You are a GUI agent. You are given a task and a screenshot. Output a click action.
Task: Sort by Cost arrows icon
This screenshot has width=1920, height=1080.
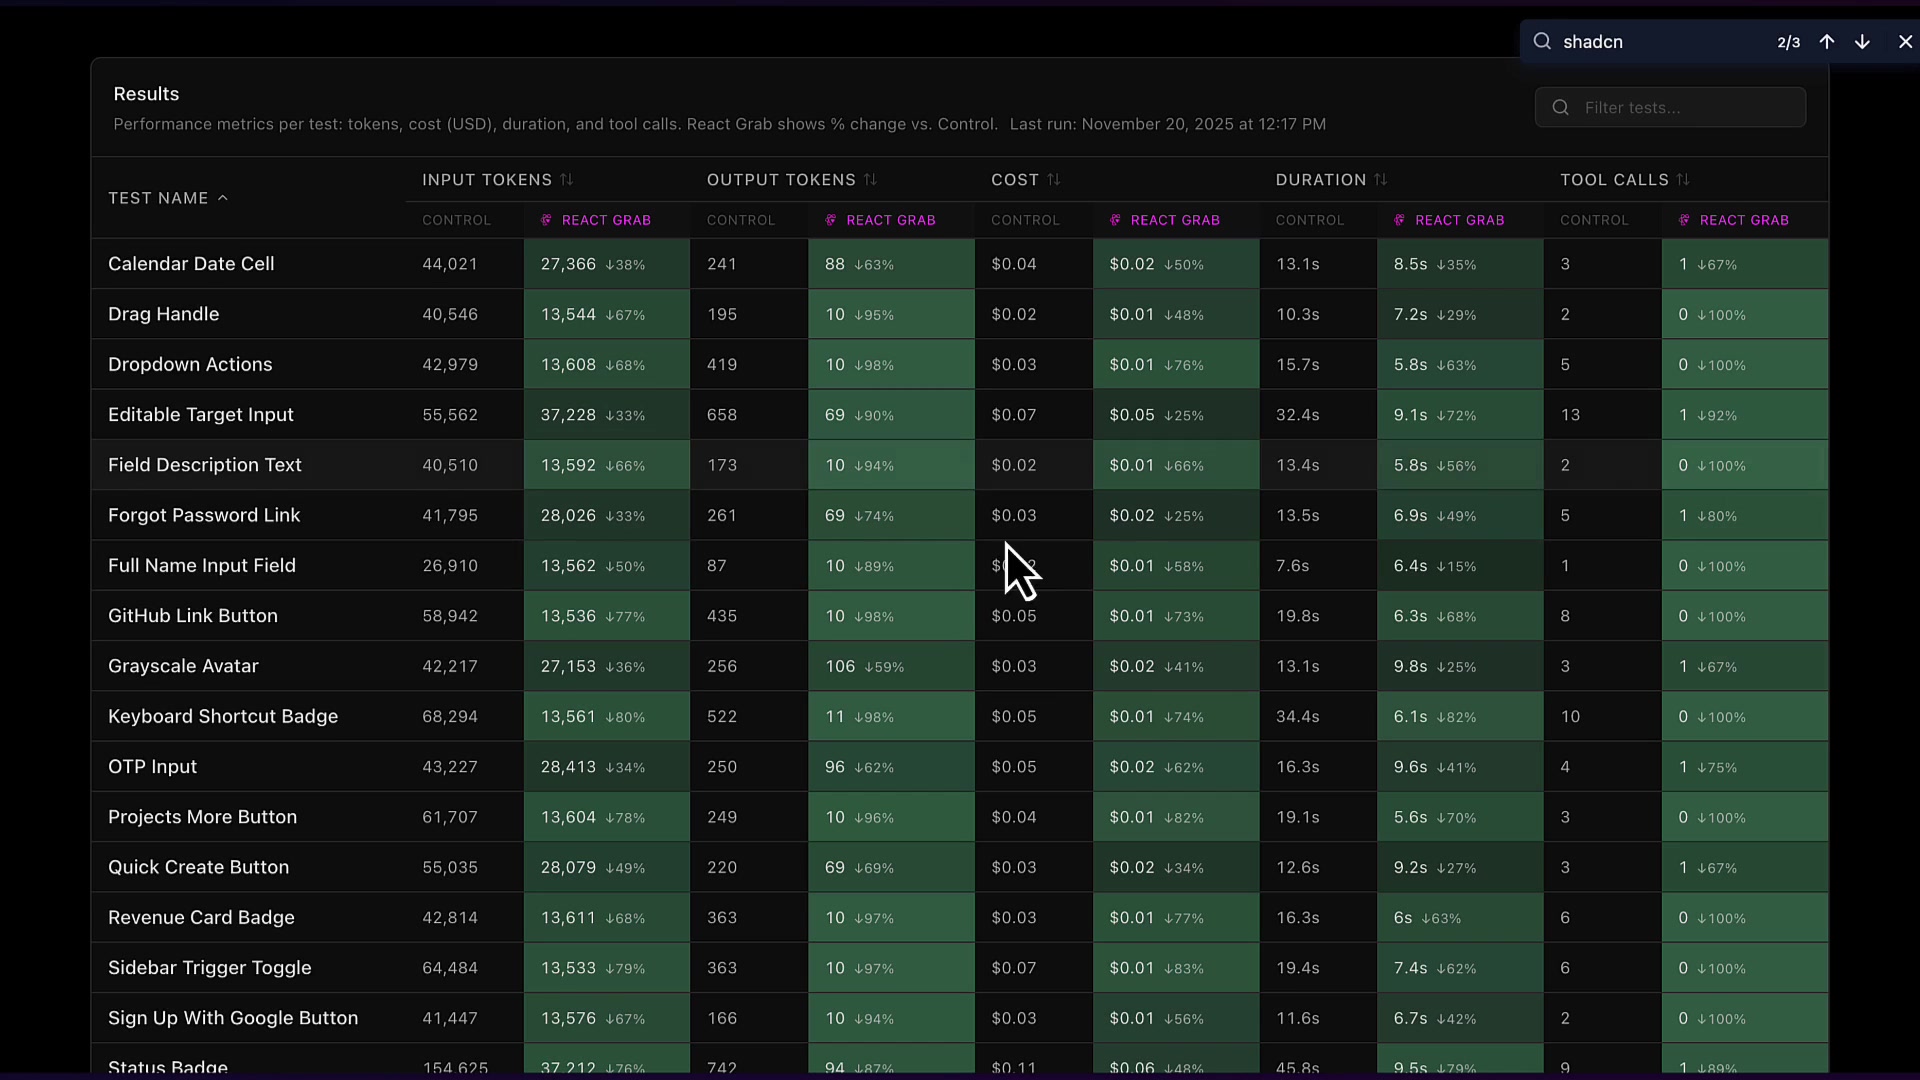pos(1054,180)
